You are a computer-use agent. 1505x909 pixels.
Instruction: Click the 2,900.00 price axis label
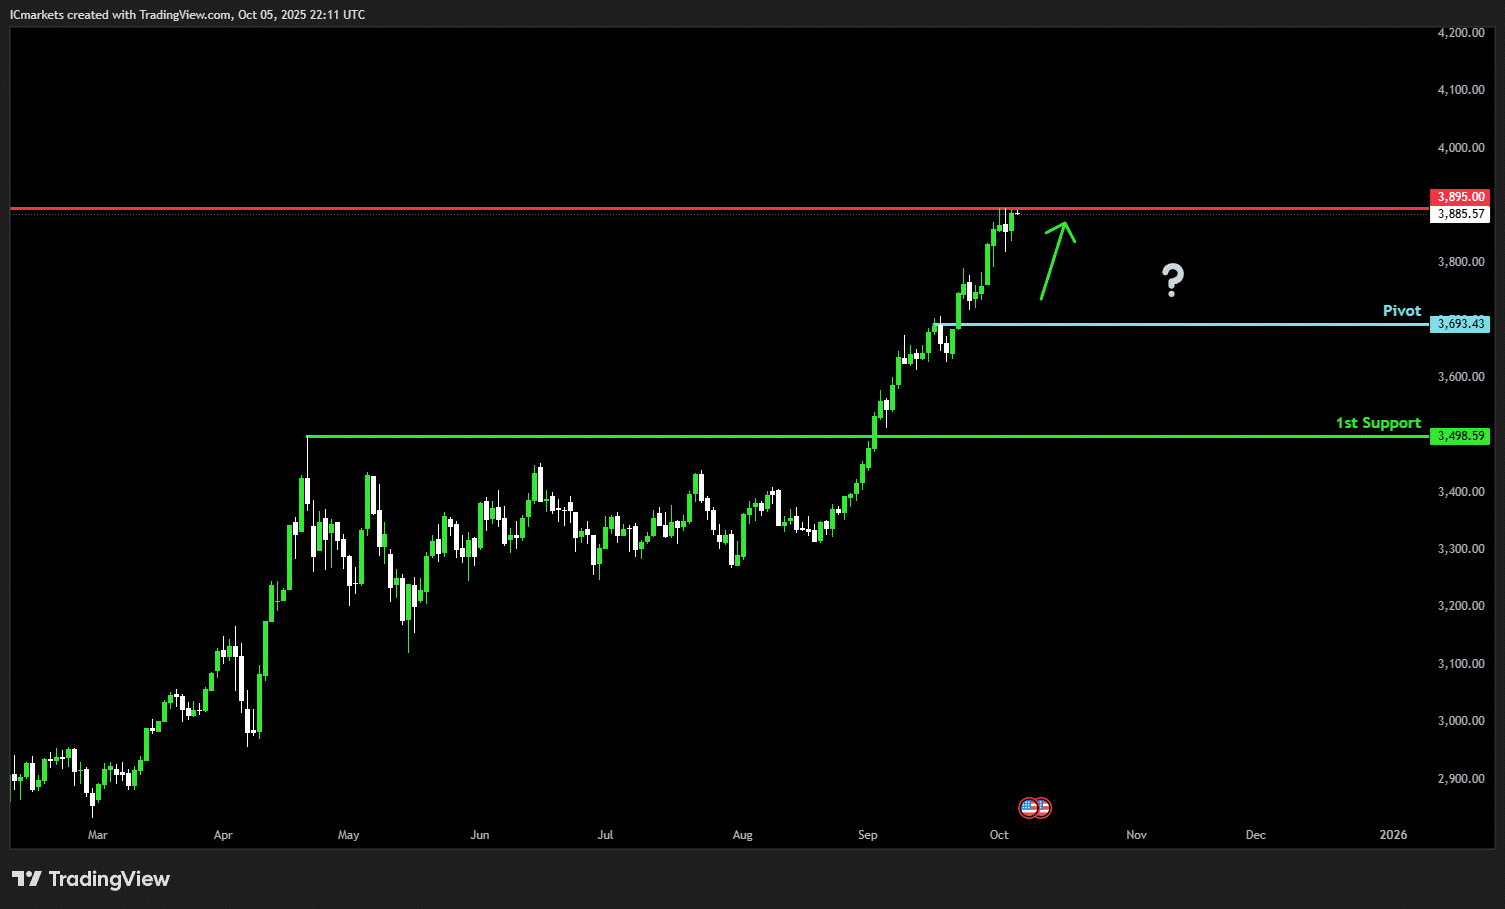pyautogui.click(x=1460, y=778)
